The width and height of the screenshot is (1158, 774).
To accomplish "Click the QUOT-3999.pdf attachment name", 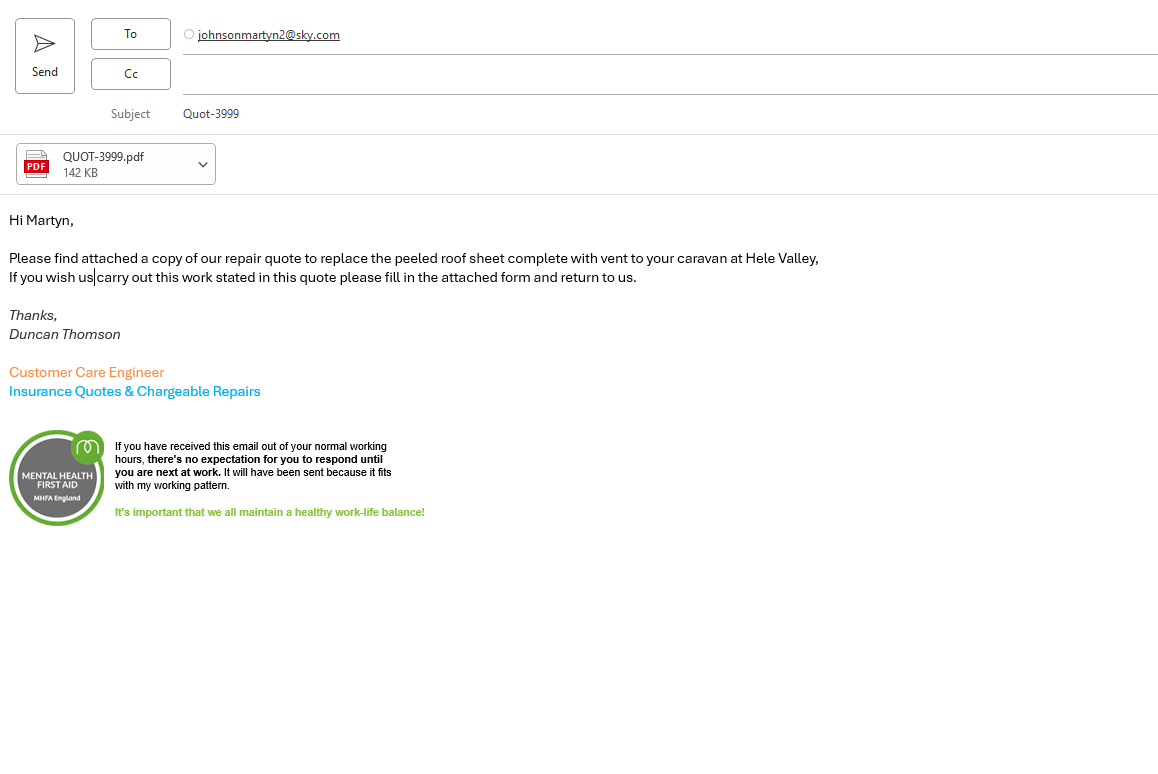I will [103, 157].
